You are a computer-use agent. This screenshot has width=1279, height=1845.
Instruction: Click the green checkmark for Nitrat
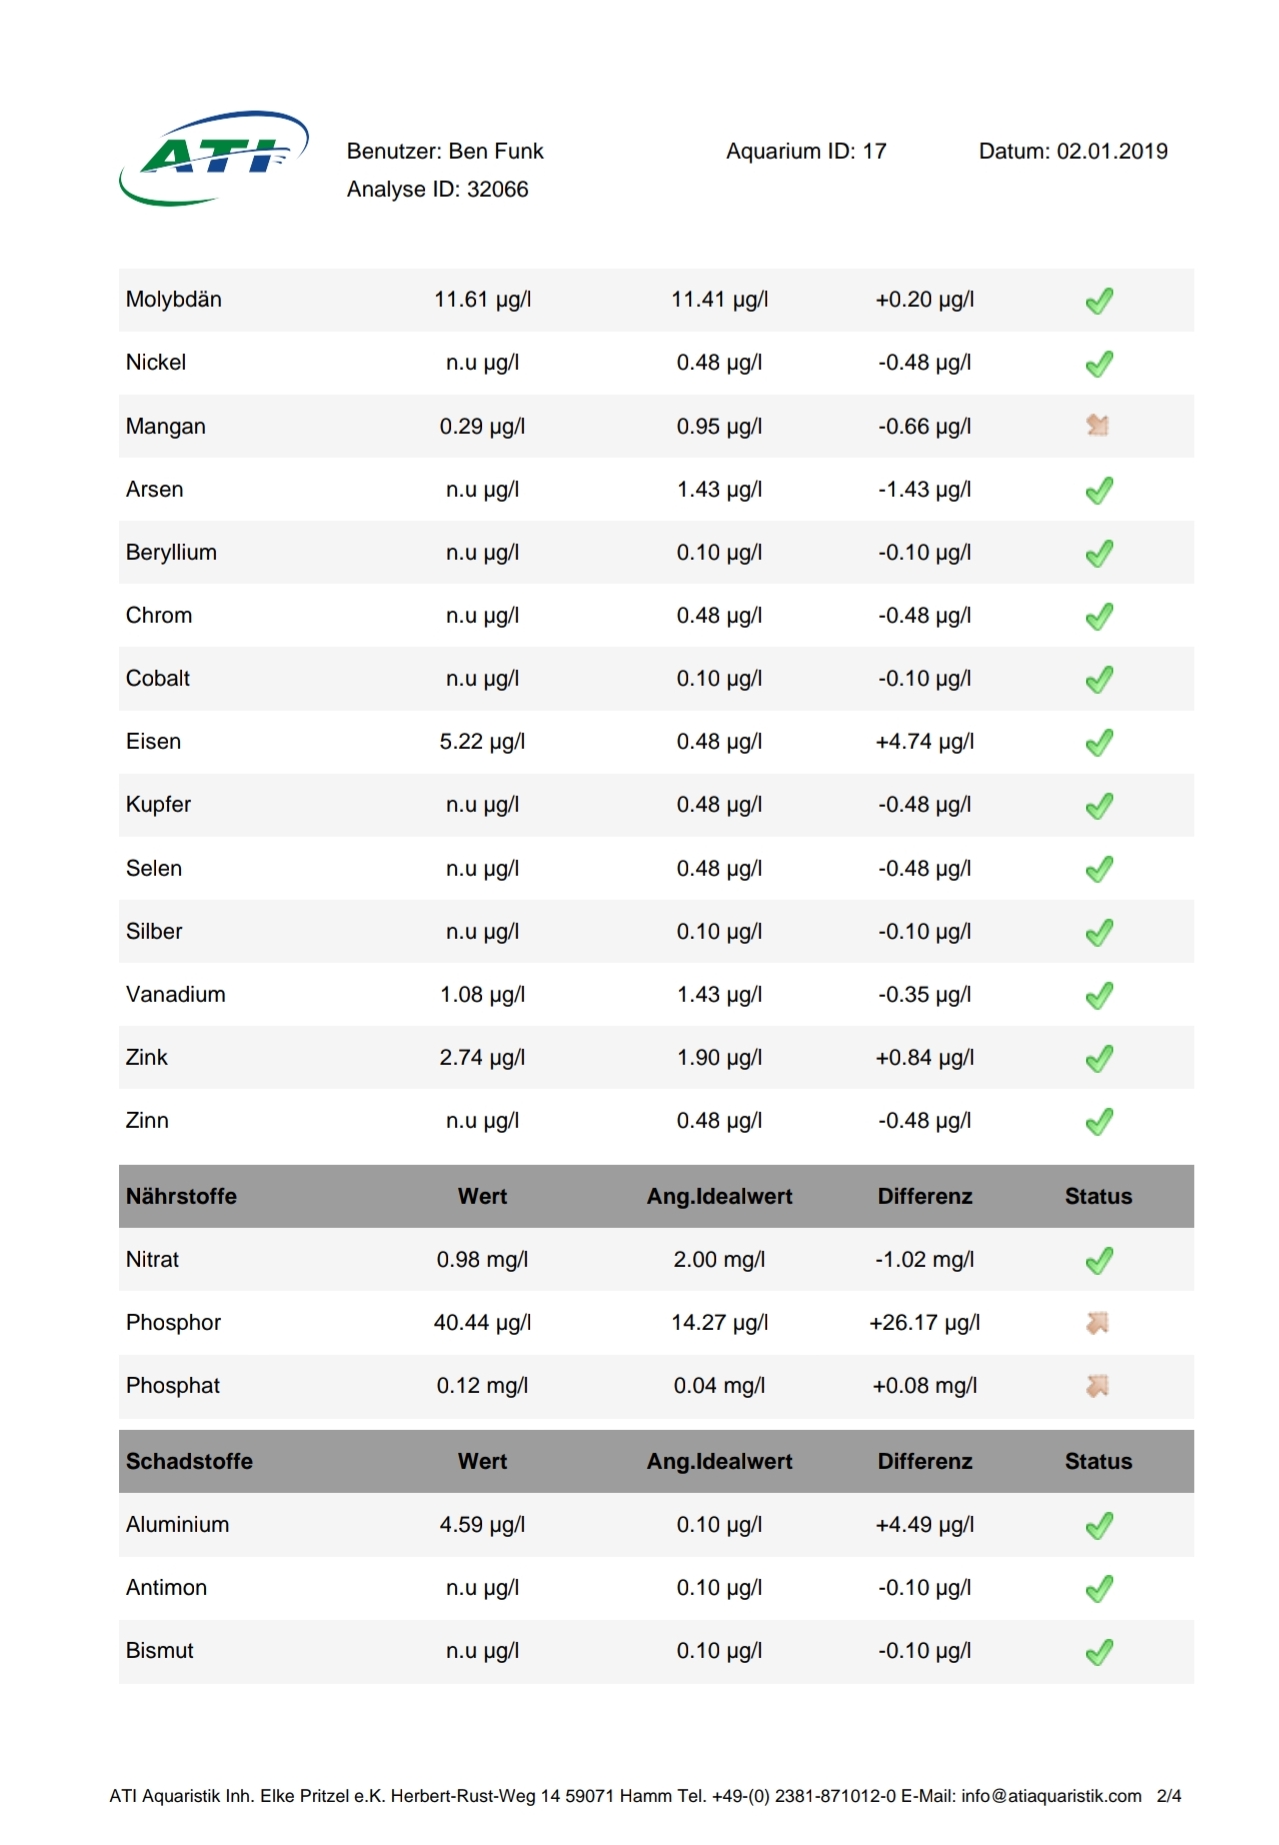coord(1099,1260)
